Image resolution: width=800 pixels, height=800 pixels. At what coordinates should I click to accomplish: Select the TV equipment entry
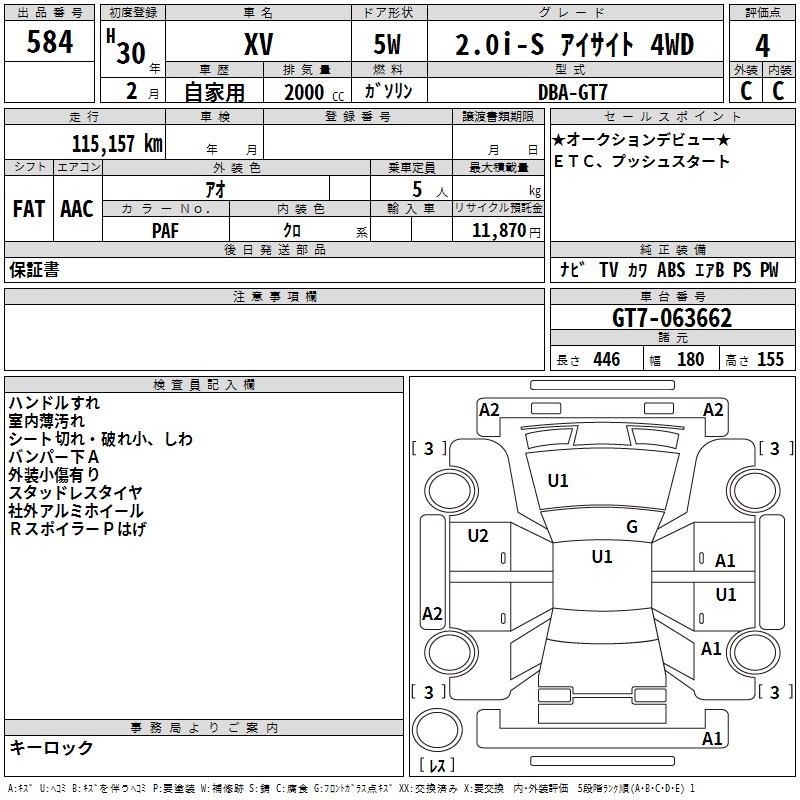click(609, 269)
